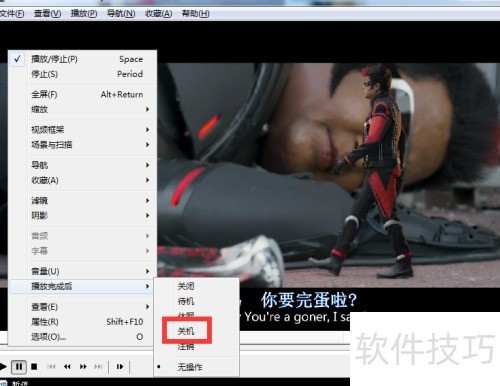Open the 查看(V) menu in the menu bar
The image size is (500, 386).
pos(47,14)
